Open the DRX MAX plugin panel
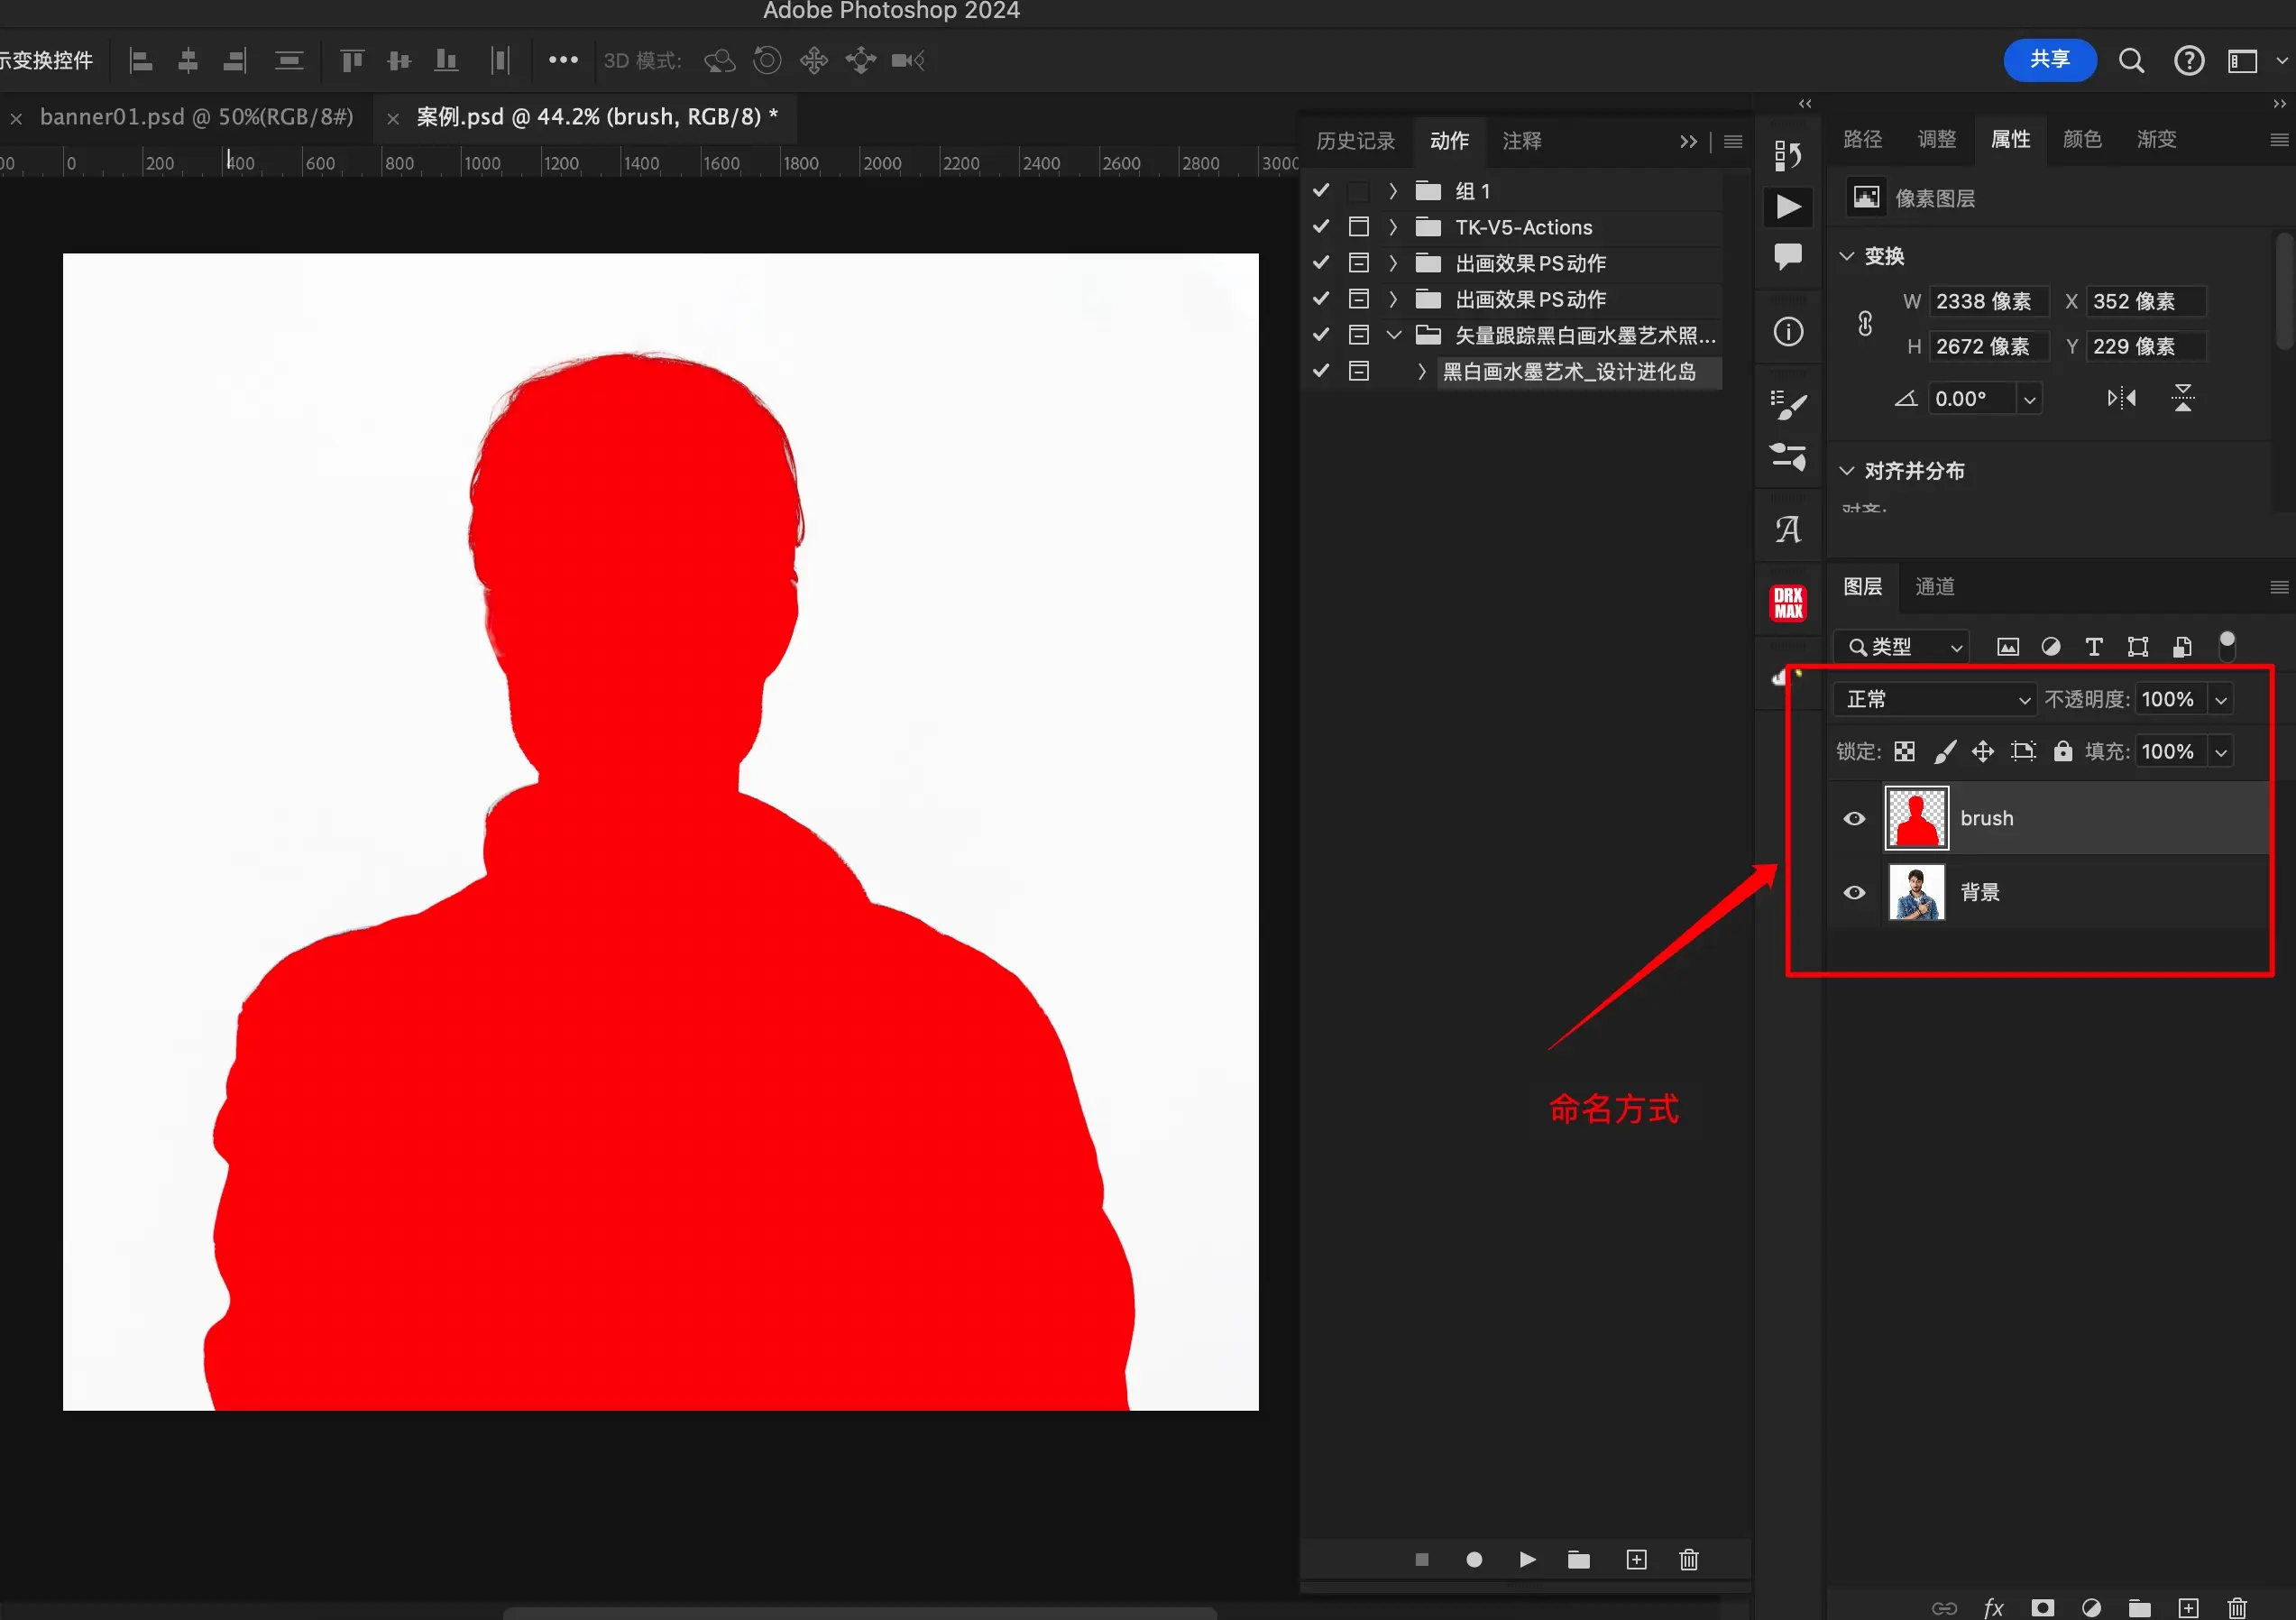2296x1620 pixels. (1788, 602)
